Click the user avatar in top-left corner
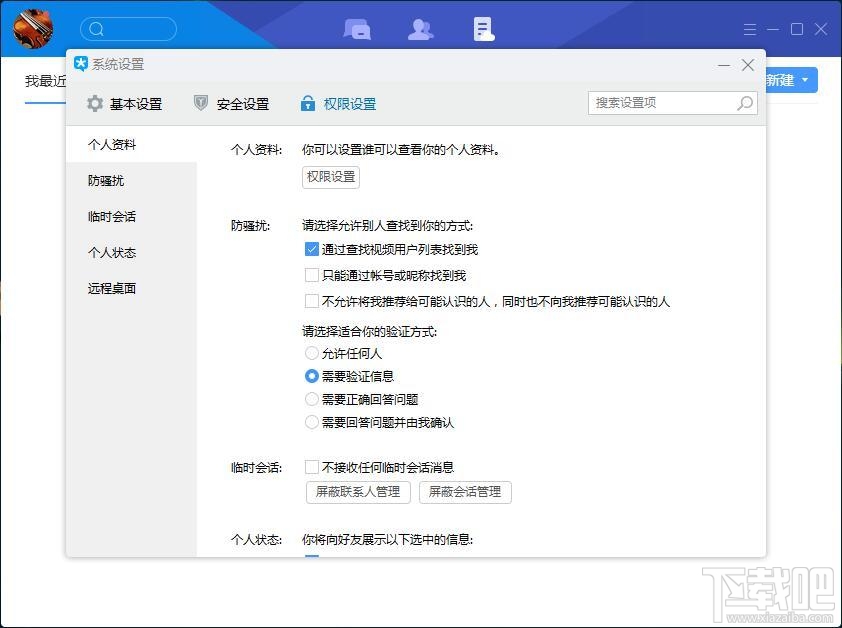Viewport: 842px width, 628px height. tap(31, 27)
